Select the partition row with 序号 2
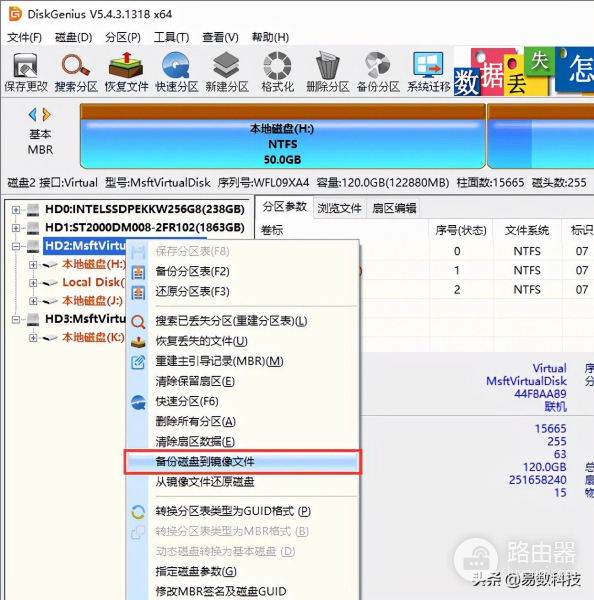The width and height of the screenshot is (594, 600). point(477,290)
